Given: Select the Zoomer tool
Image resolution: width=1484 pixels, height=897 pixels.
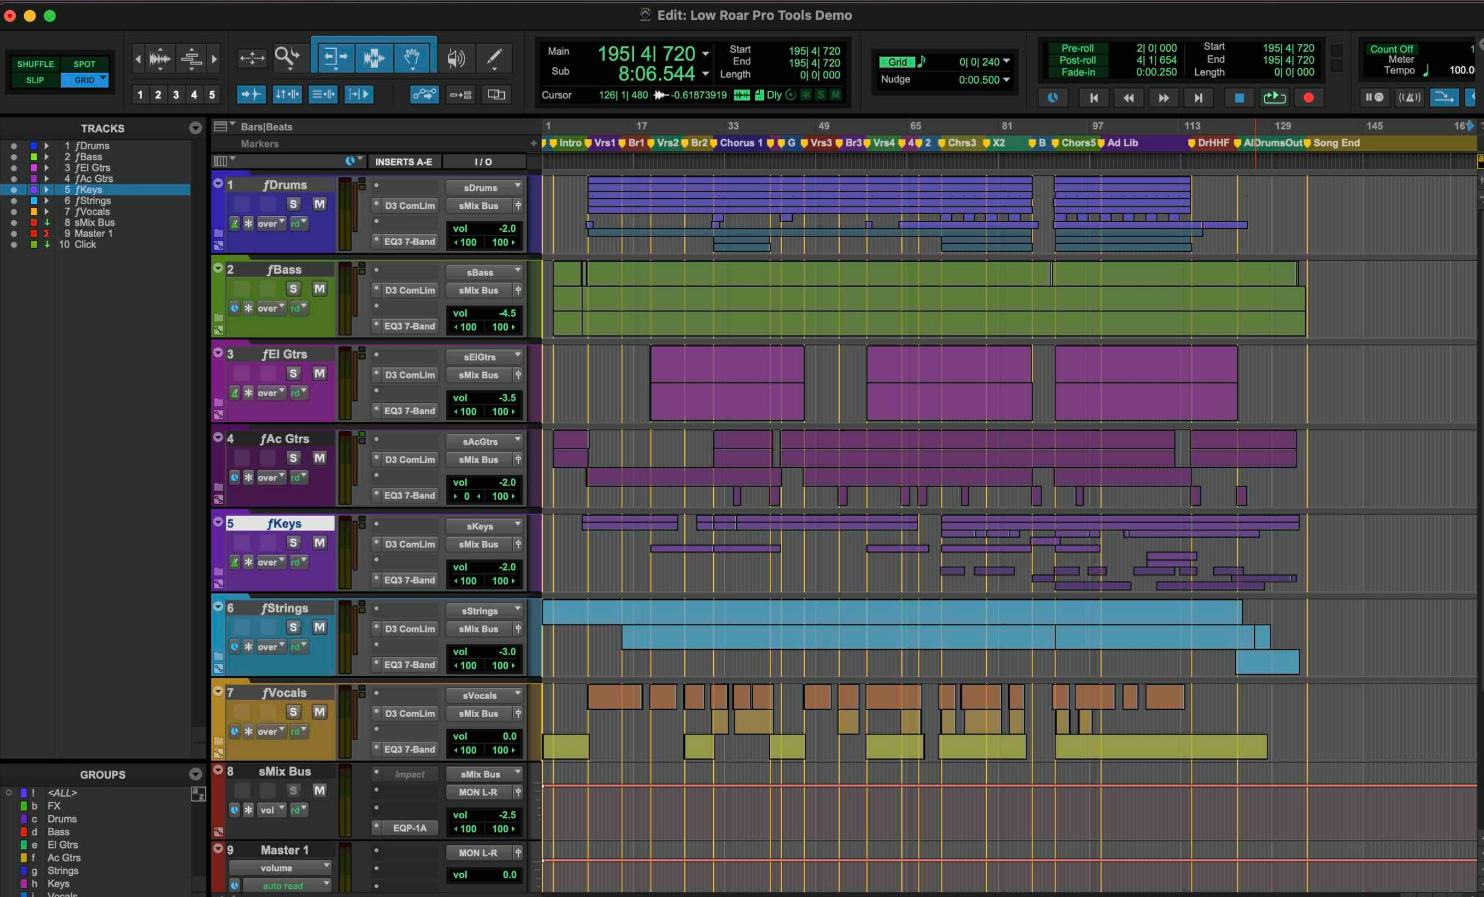Looking at the screenshot, I should click(x=287, y=57).
